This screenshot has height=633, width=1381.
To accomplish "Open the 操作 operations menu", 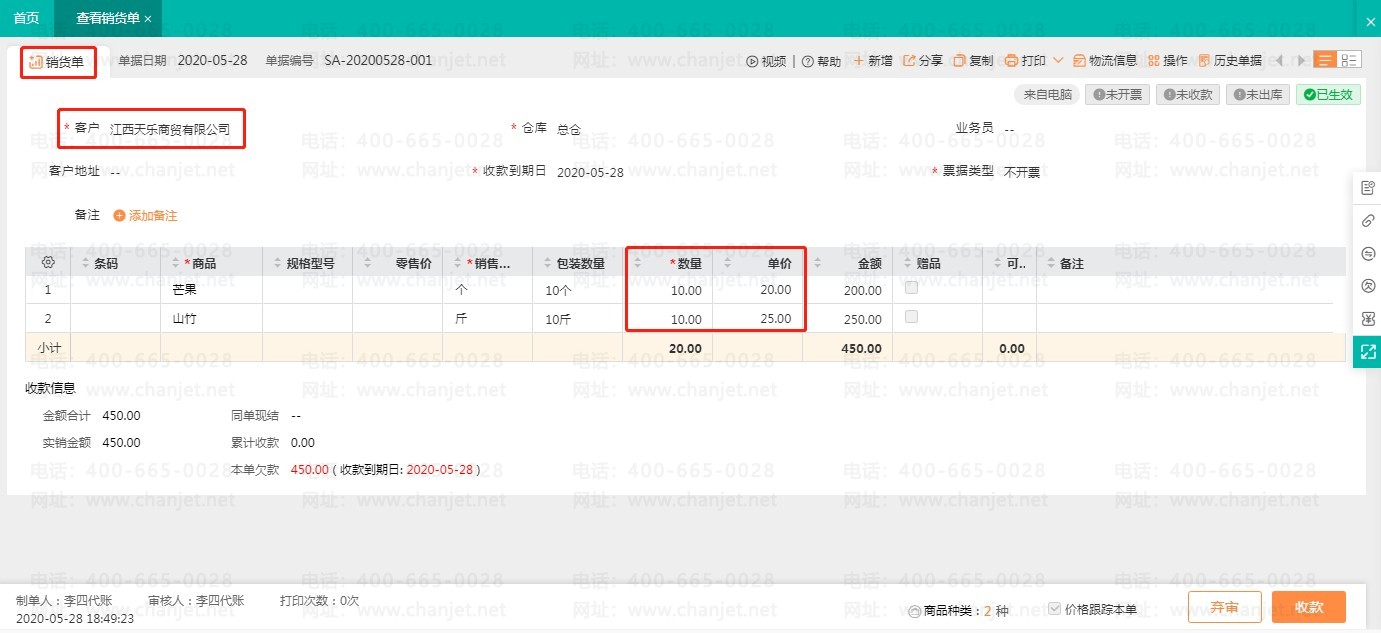I will pos(1168,61).
